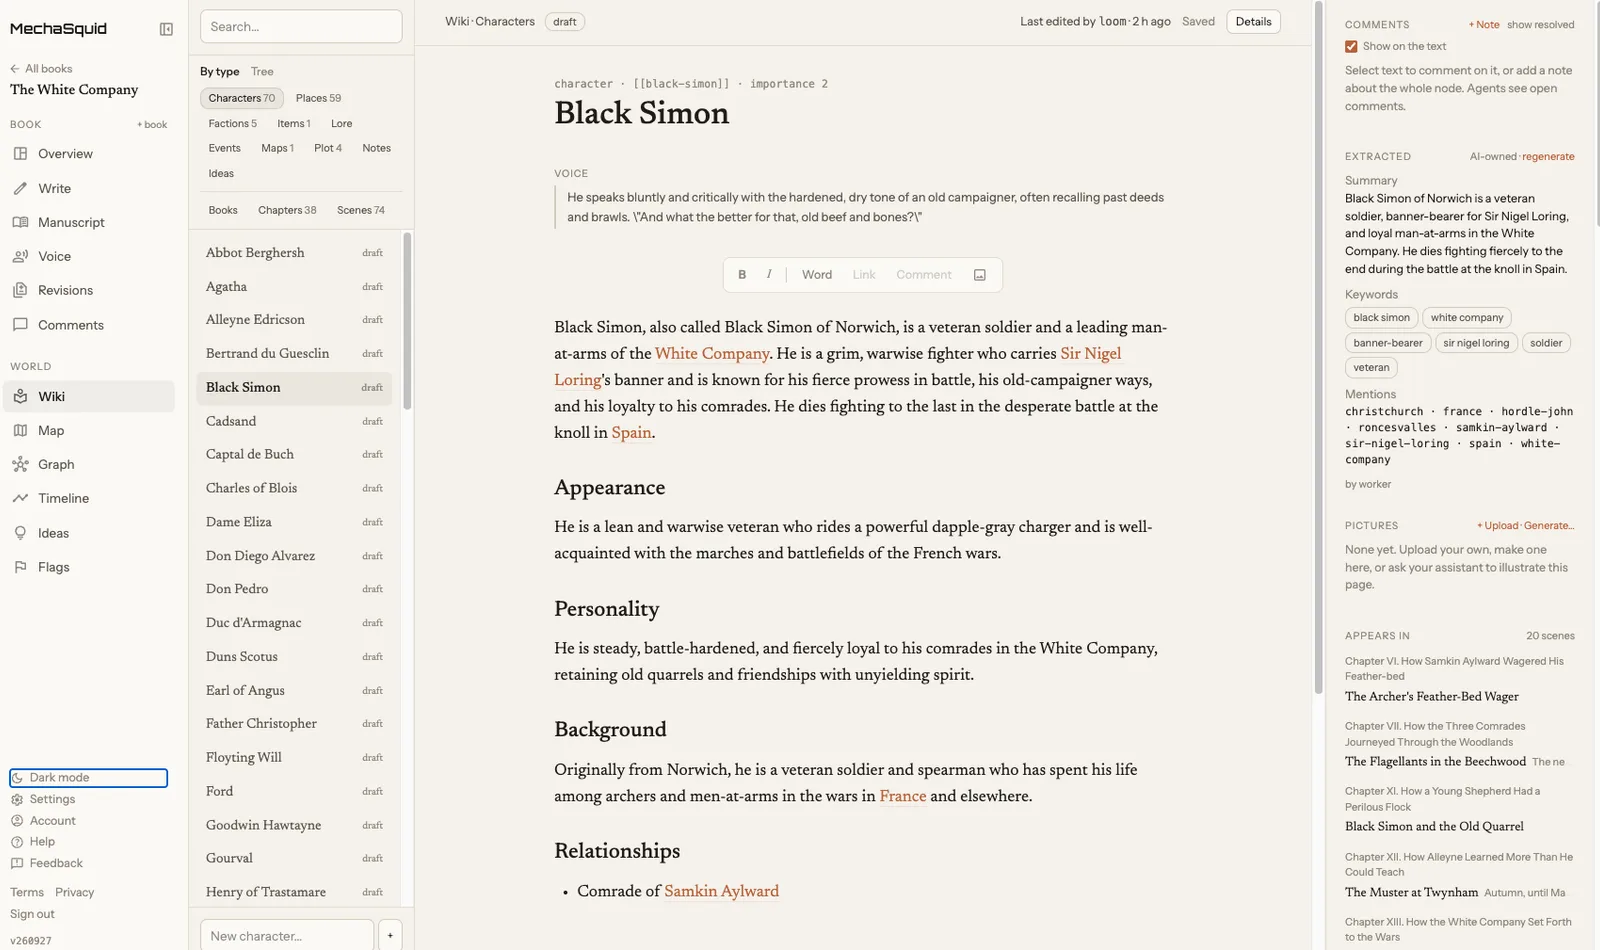The image size is (1600, 950).
Task: Click the regenerate link in Extracted
Action: click(x=1548, y=157)
